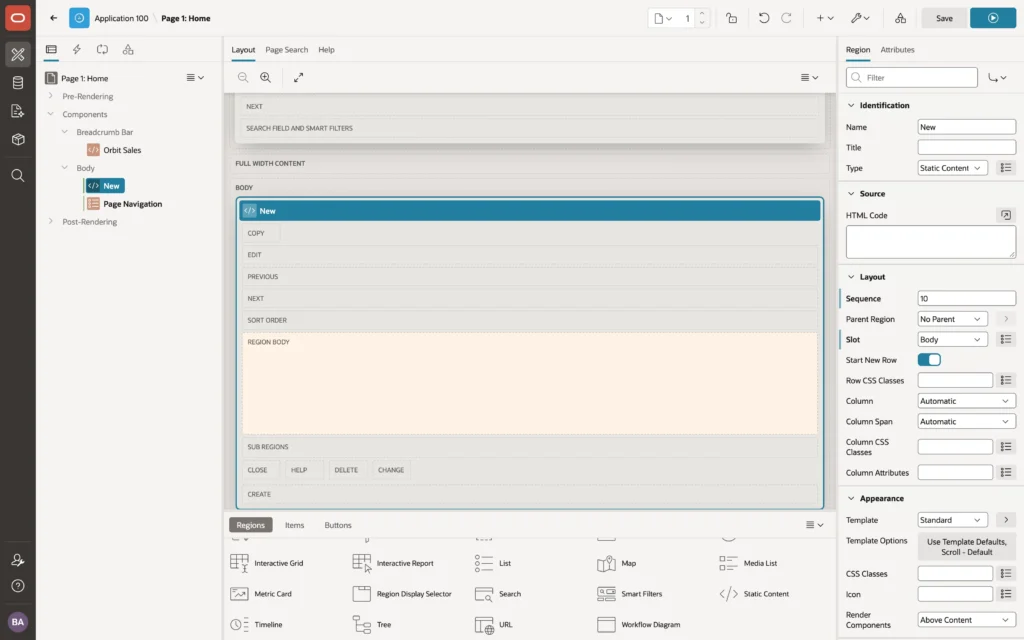Open the Slot Body dropdown
Viewport: 1024px width, 640px height.
[x=952, y=340]
